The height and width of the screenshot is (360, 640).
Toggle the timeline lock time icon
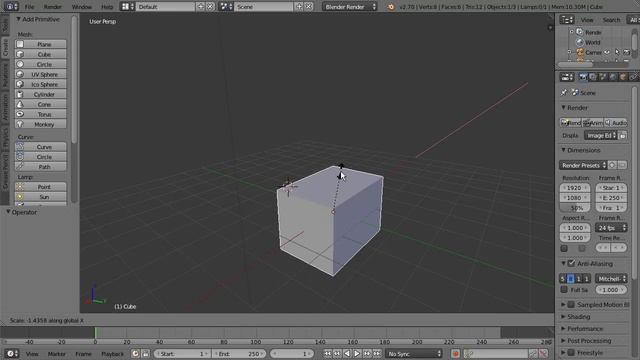pos(145,353)
